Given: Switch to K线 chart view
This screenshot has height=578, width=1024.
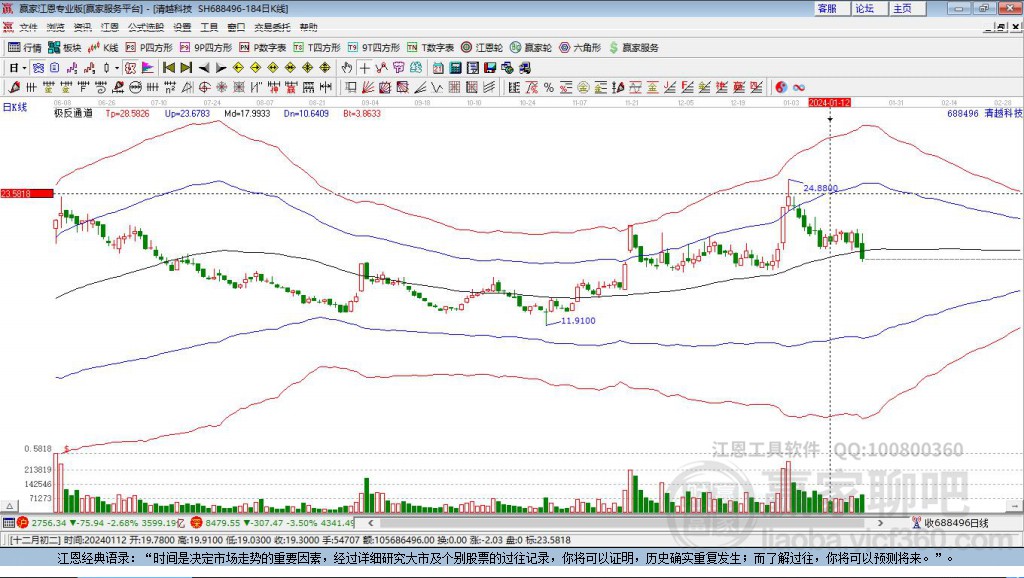Looking at the screenshot, I should pyautogui.click(x=103, y=48).
